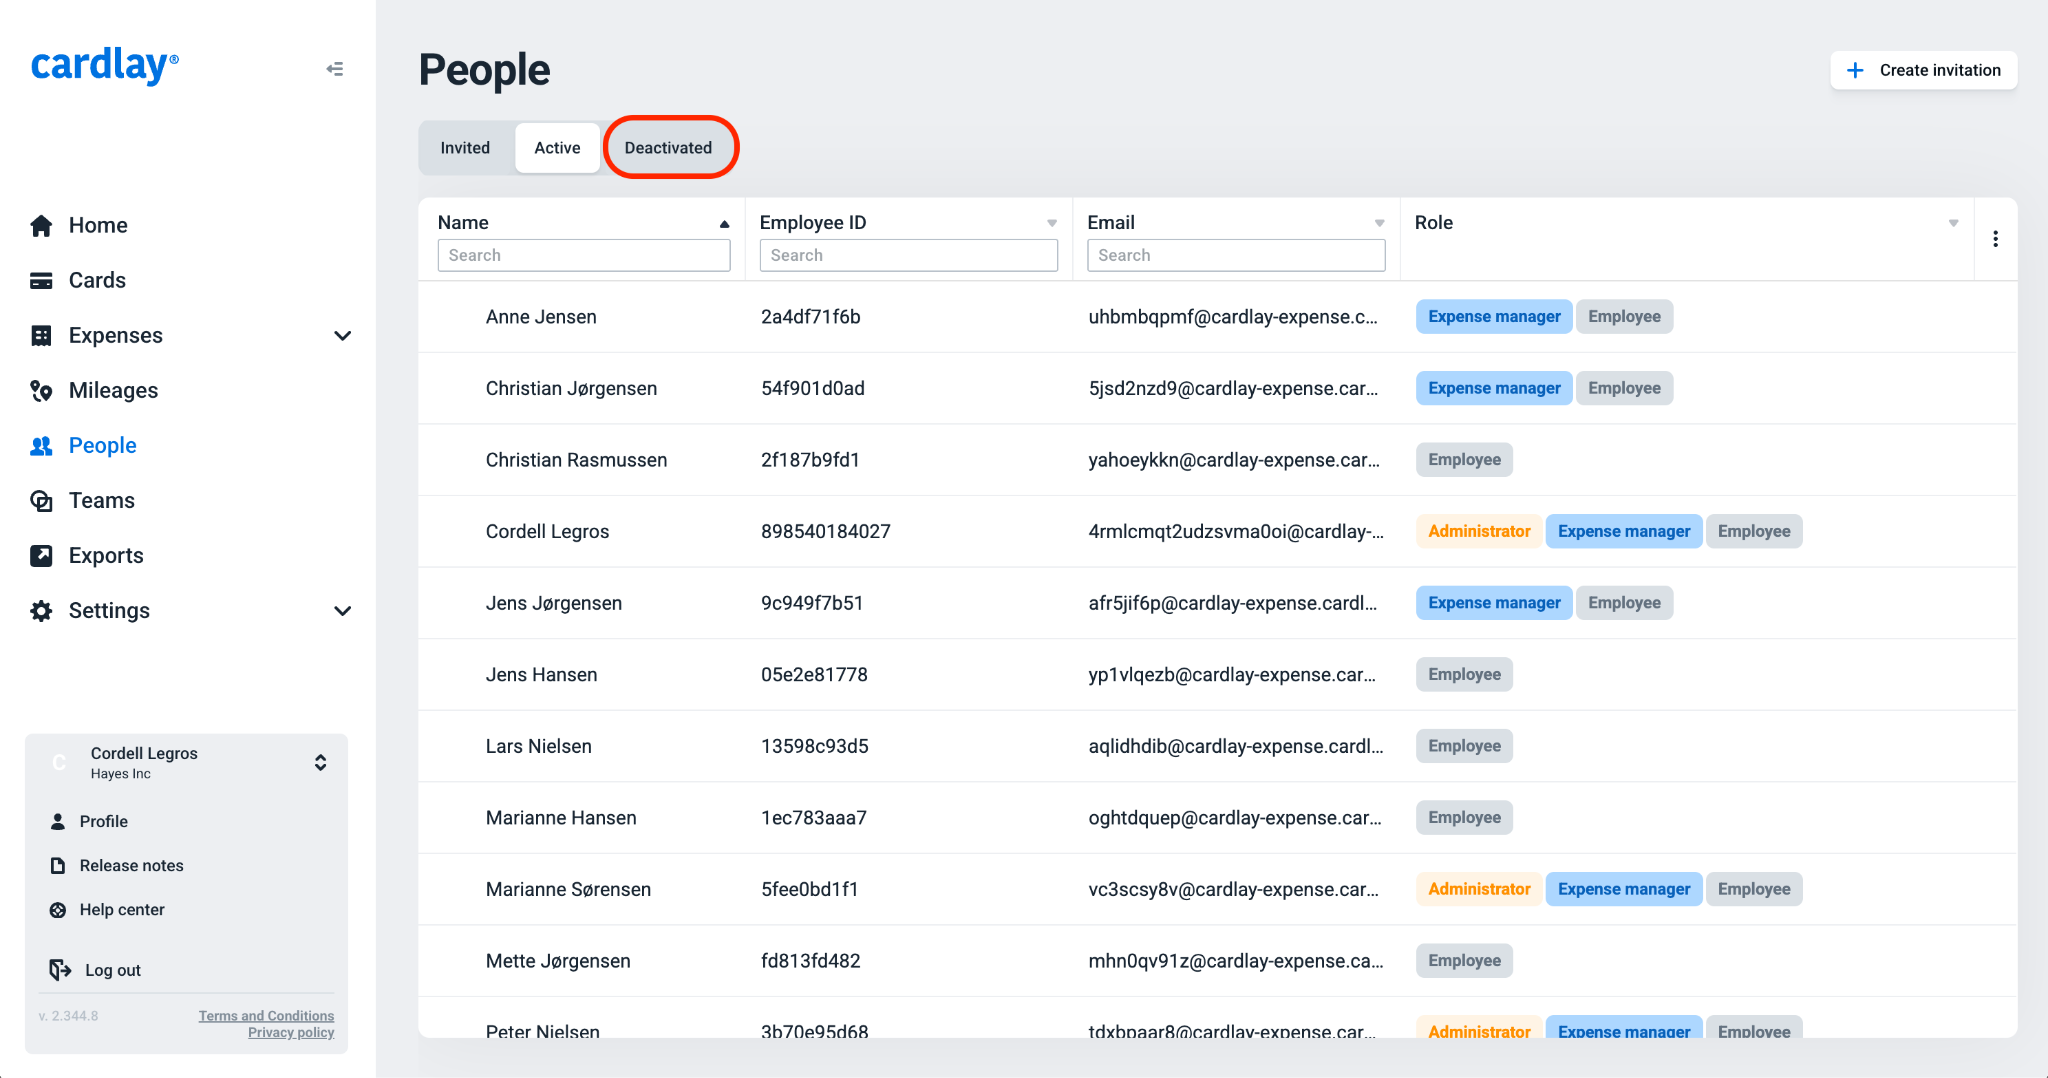Expand the Settings submenu chevron
The image size is (2048, 1078).
(x=342, y=610)
